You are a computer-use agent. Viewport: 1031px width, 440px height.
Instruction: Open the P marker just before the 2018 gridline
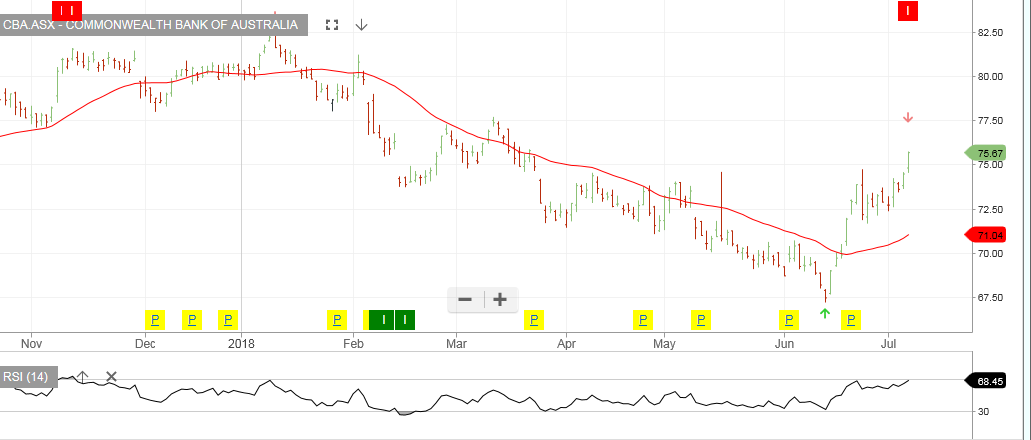click(228, 320)
